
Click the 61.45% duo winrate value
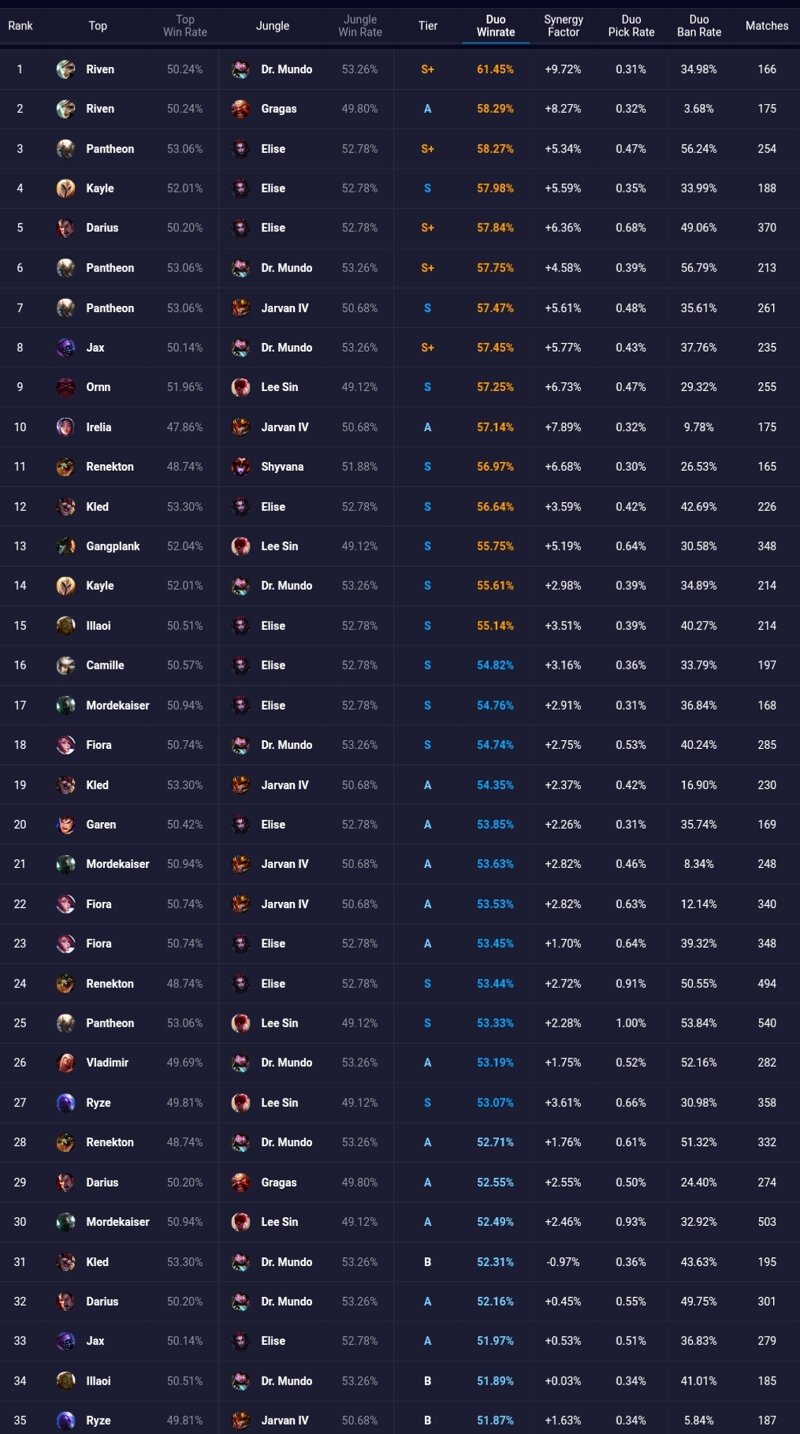pyautogui.click(x=496, y=69)
